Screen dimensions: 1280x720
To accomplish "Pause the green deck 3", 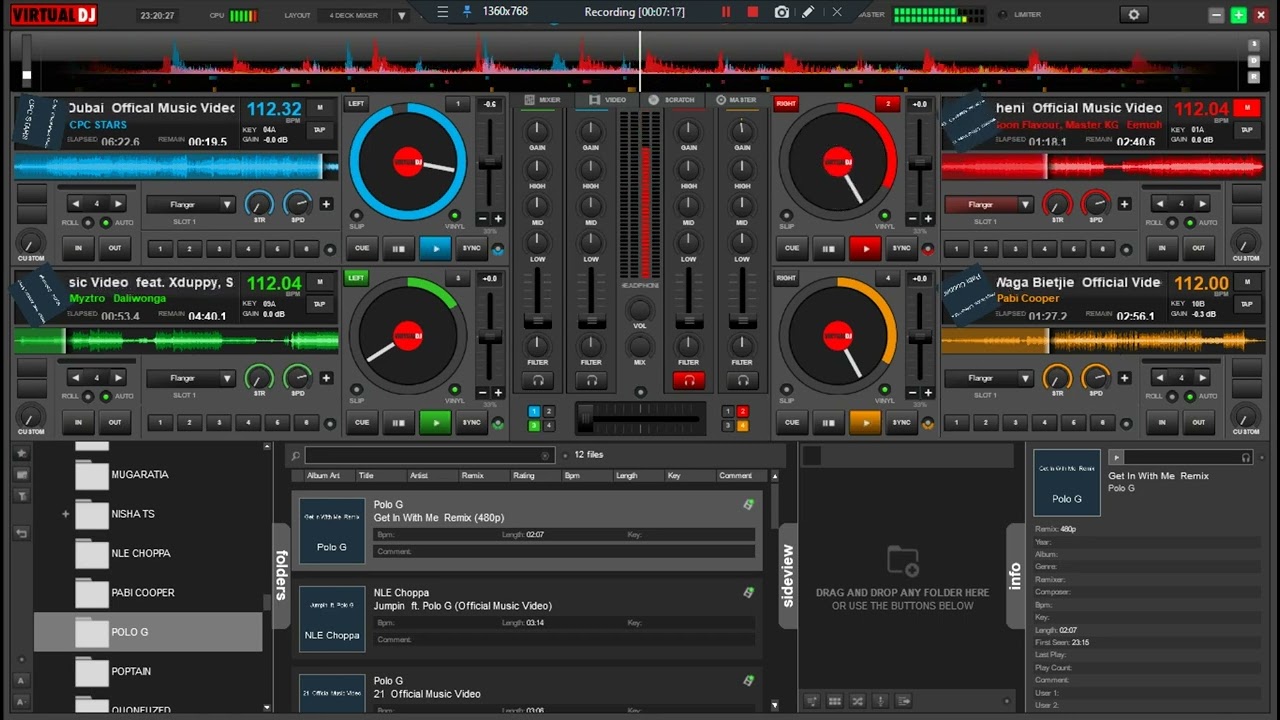I will pyautogui.click(x=399, y=422).
